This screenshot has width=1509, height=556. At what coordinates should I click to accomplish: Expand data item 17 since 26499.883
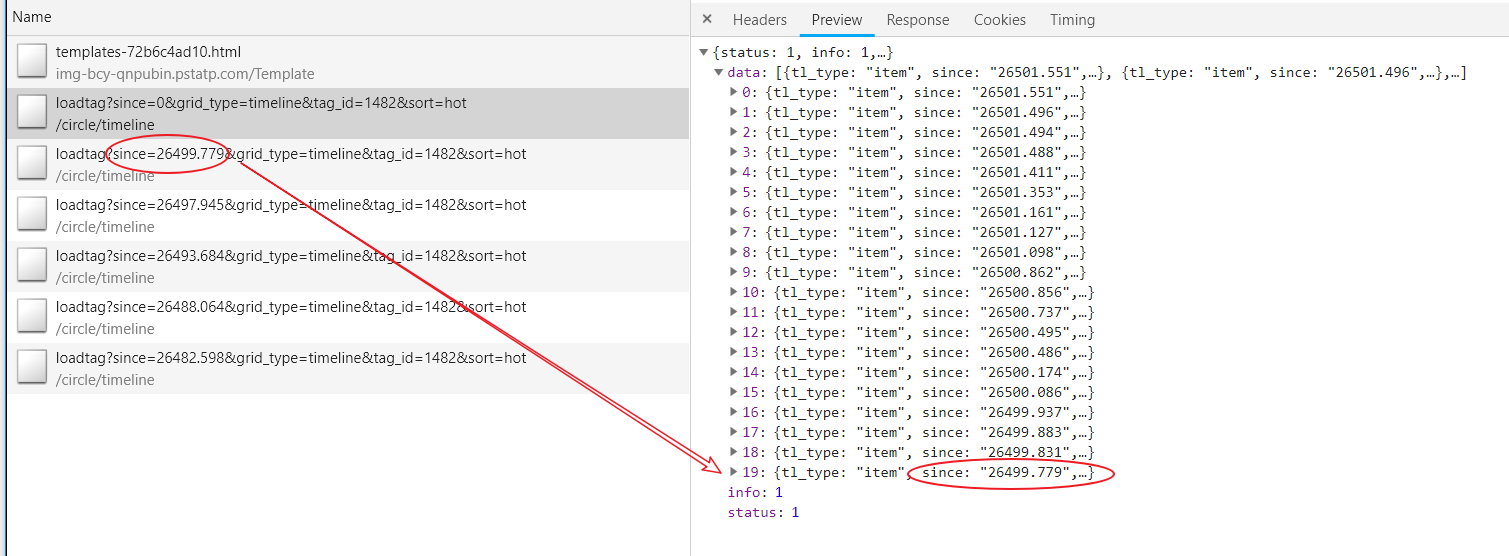[x=736, y=432]
